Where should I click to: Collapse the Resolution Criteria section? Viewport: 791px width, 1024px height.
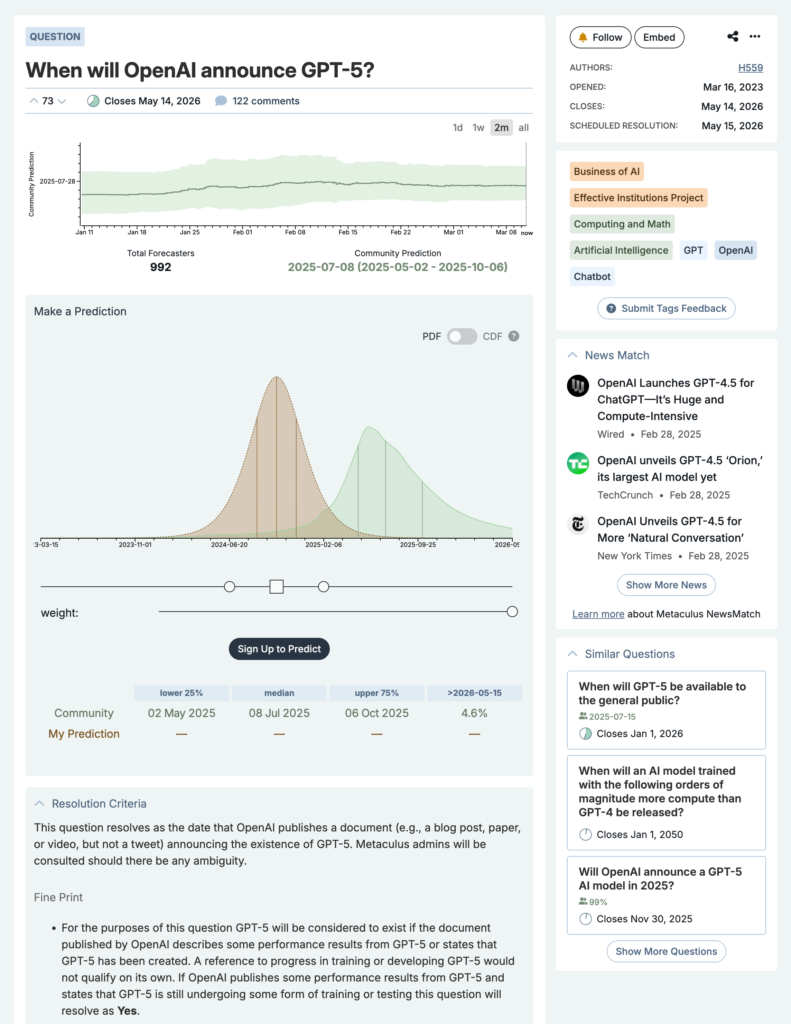coord(40,804)
